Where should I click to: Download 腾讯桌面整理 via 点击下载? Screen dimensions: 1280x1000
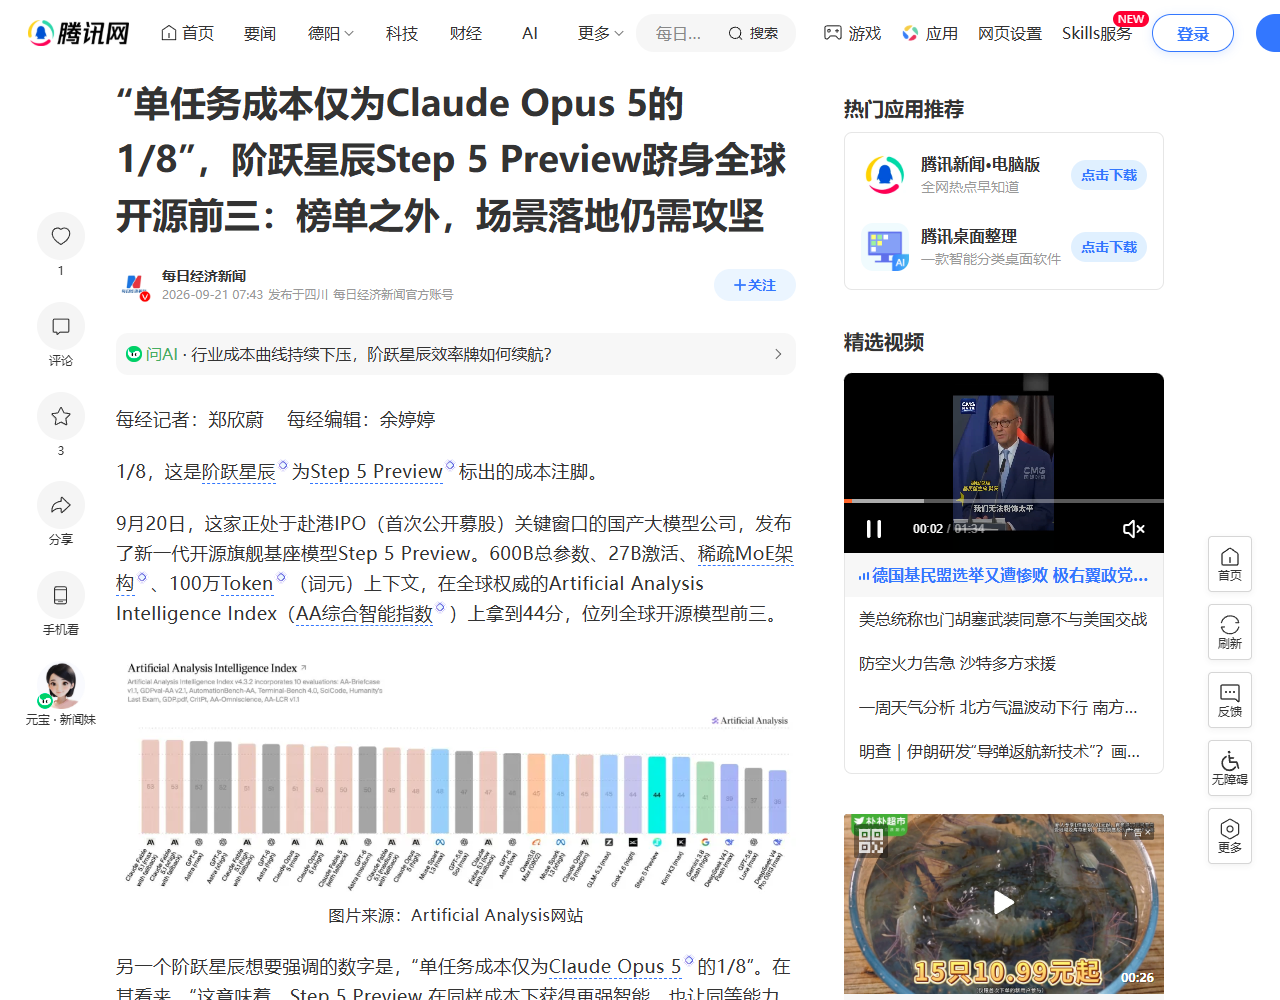(1109, 247)
